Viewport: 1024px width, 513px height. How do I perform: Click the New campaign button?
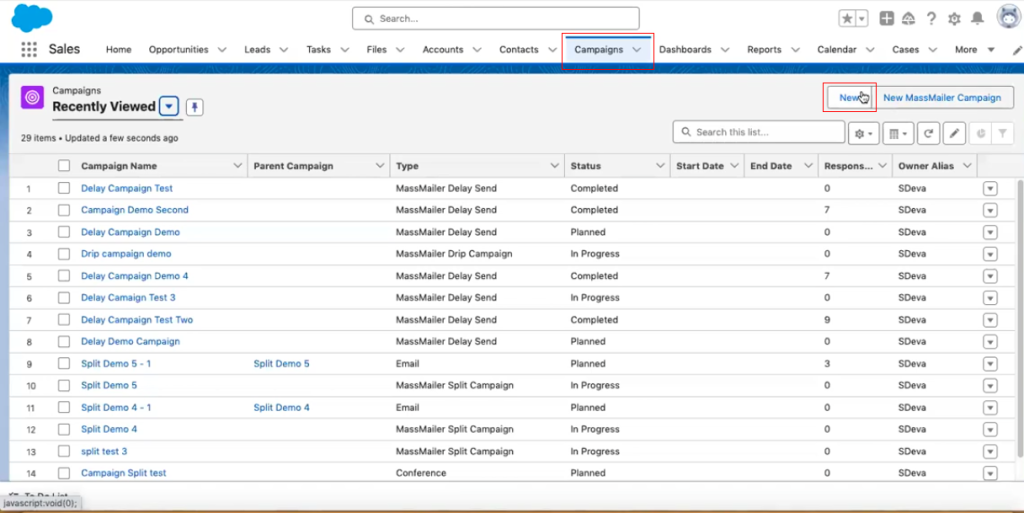(x=850, y=98)
